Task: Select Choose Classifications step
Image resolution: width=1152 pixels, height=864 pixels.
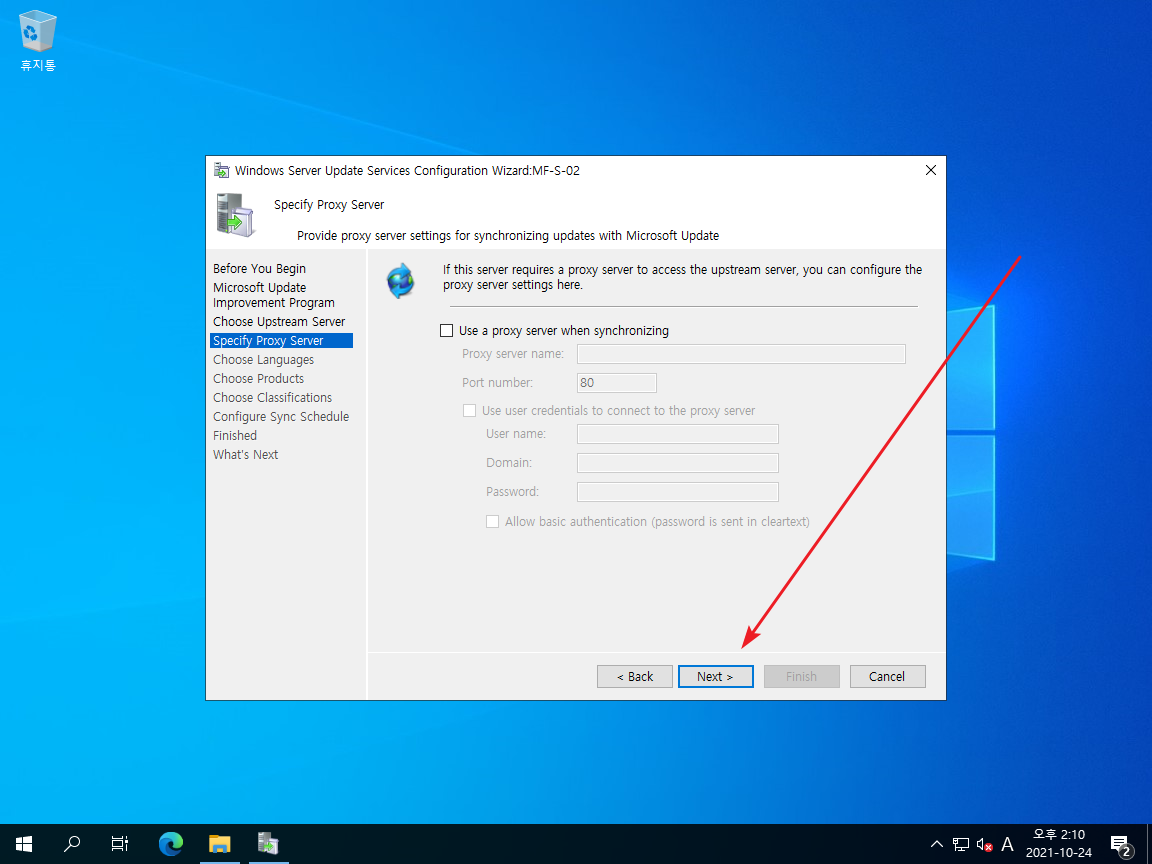Action: [273, 397]
